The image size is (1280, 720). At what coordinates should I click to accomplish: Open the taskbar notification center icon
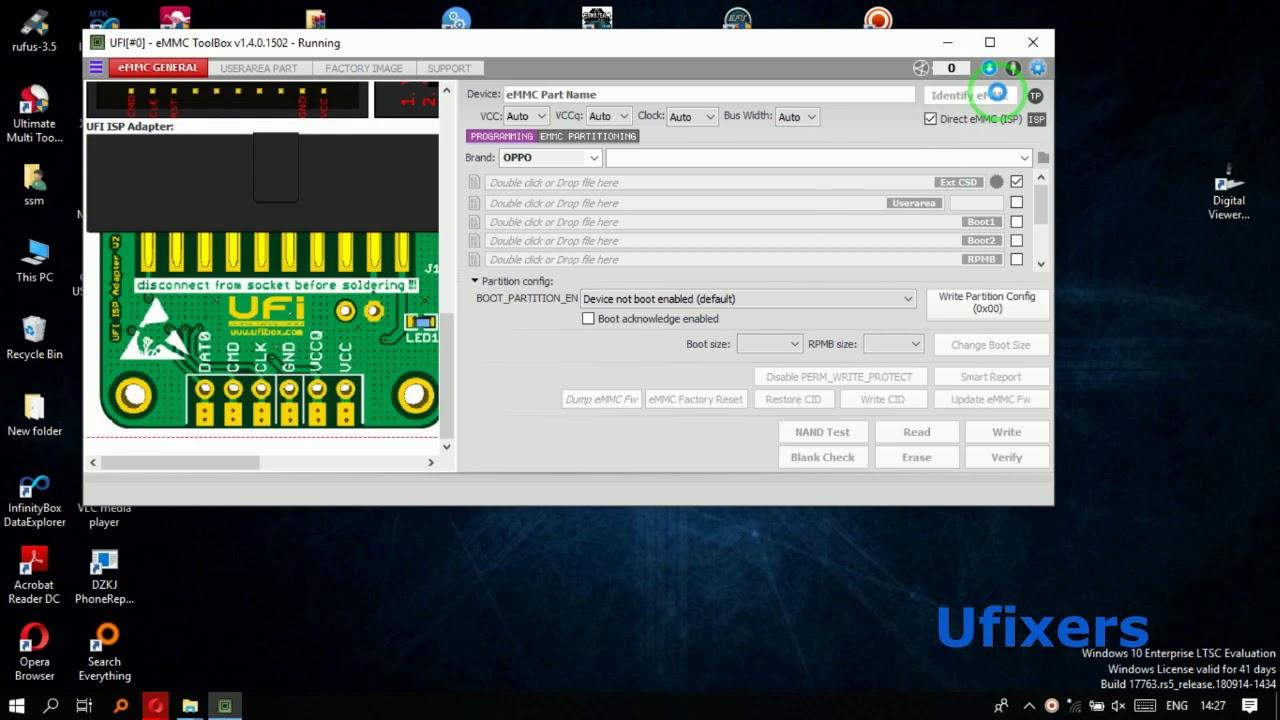pyautogui.click(x=1250, y=706)
